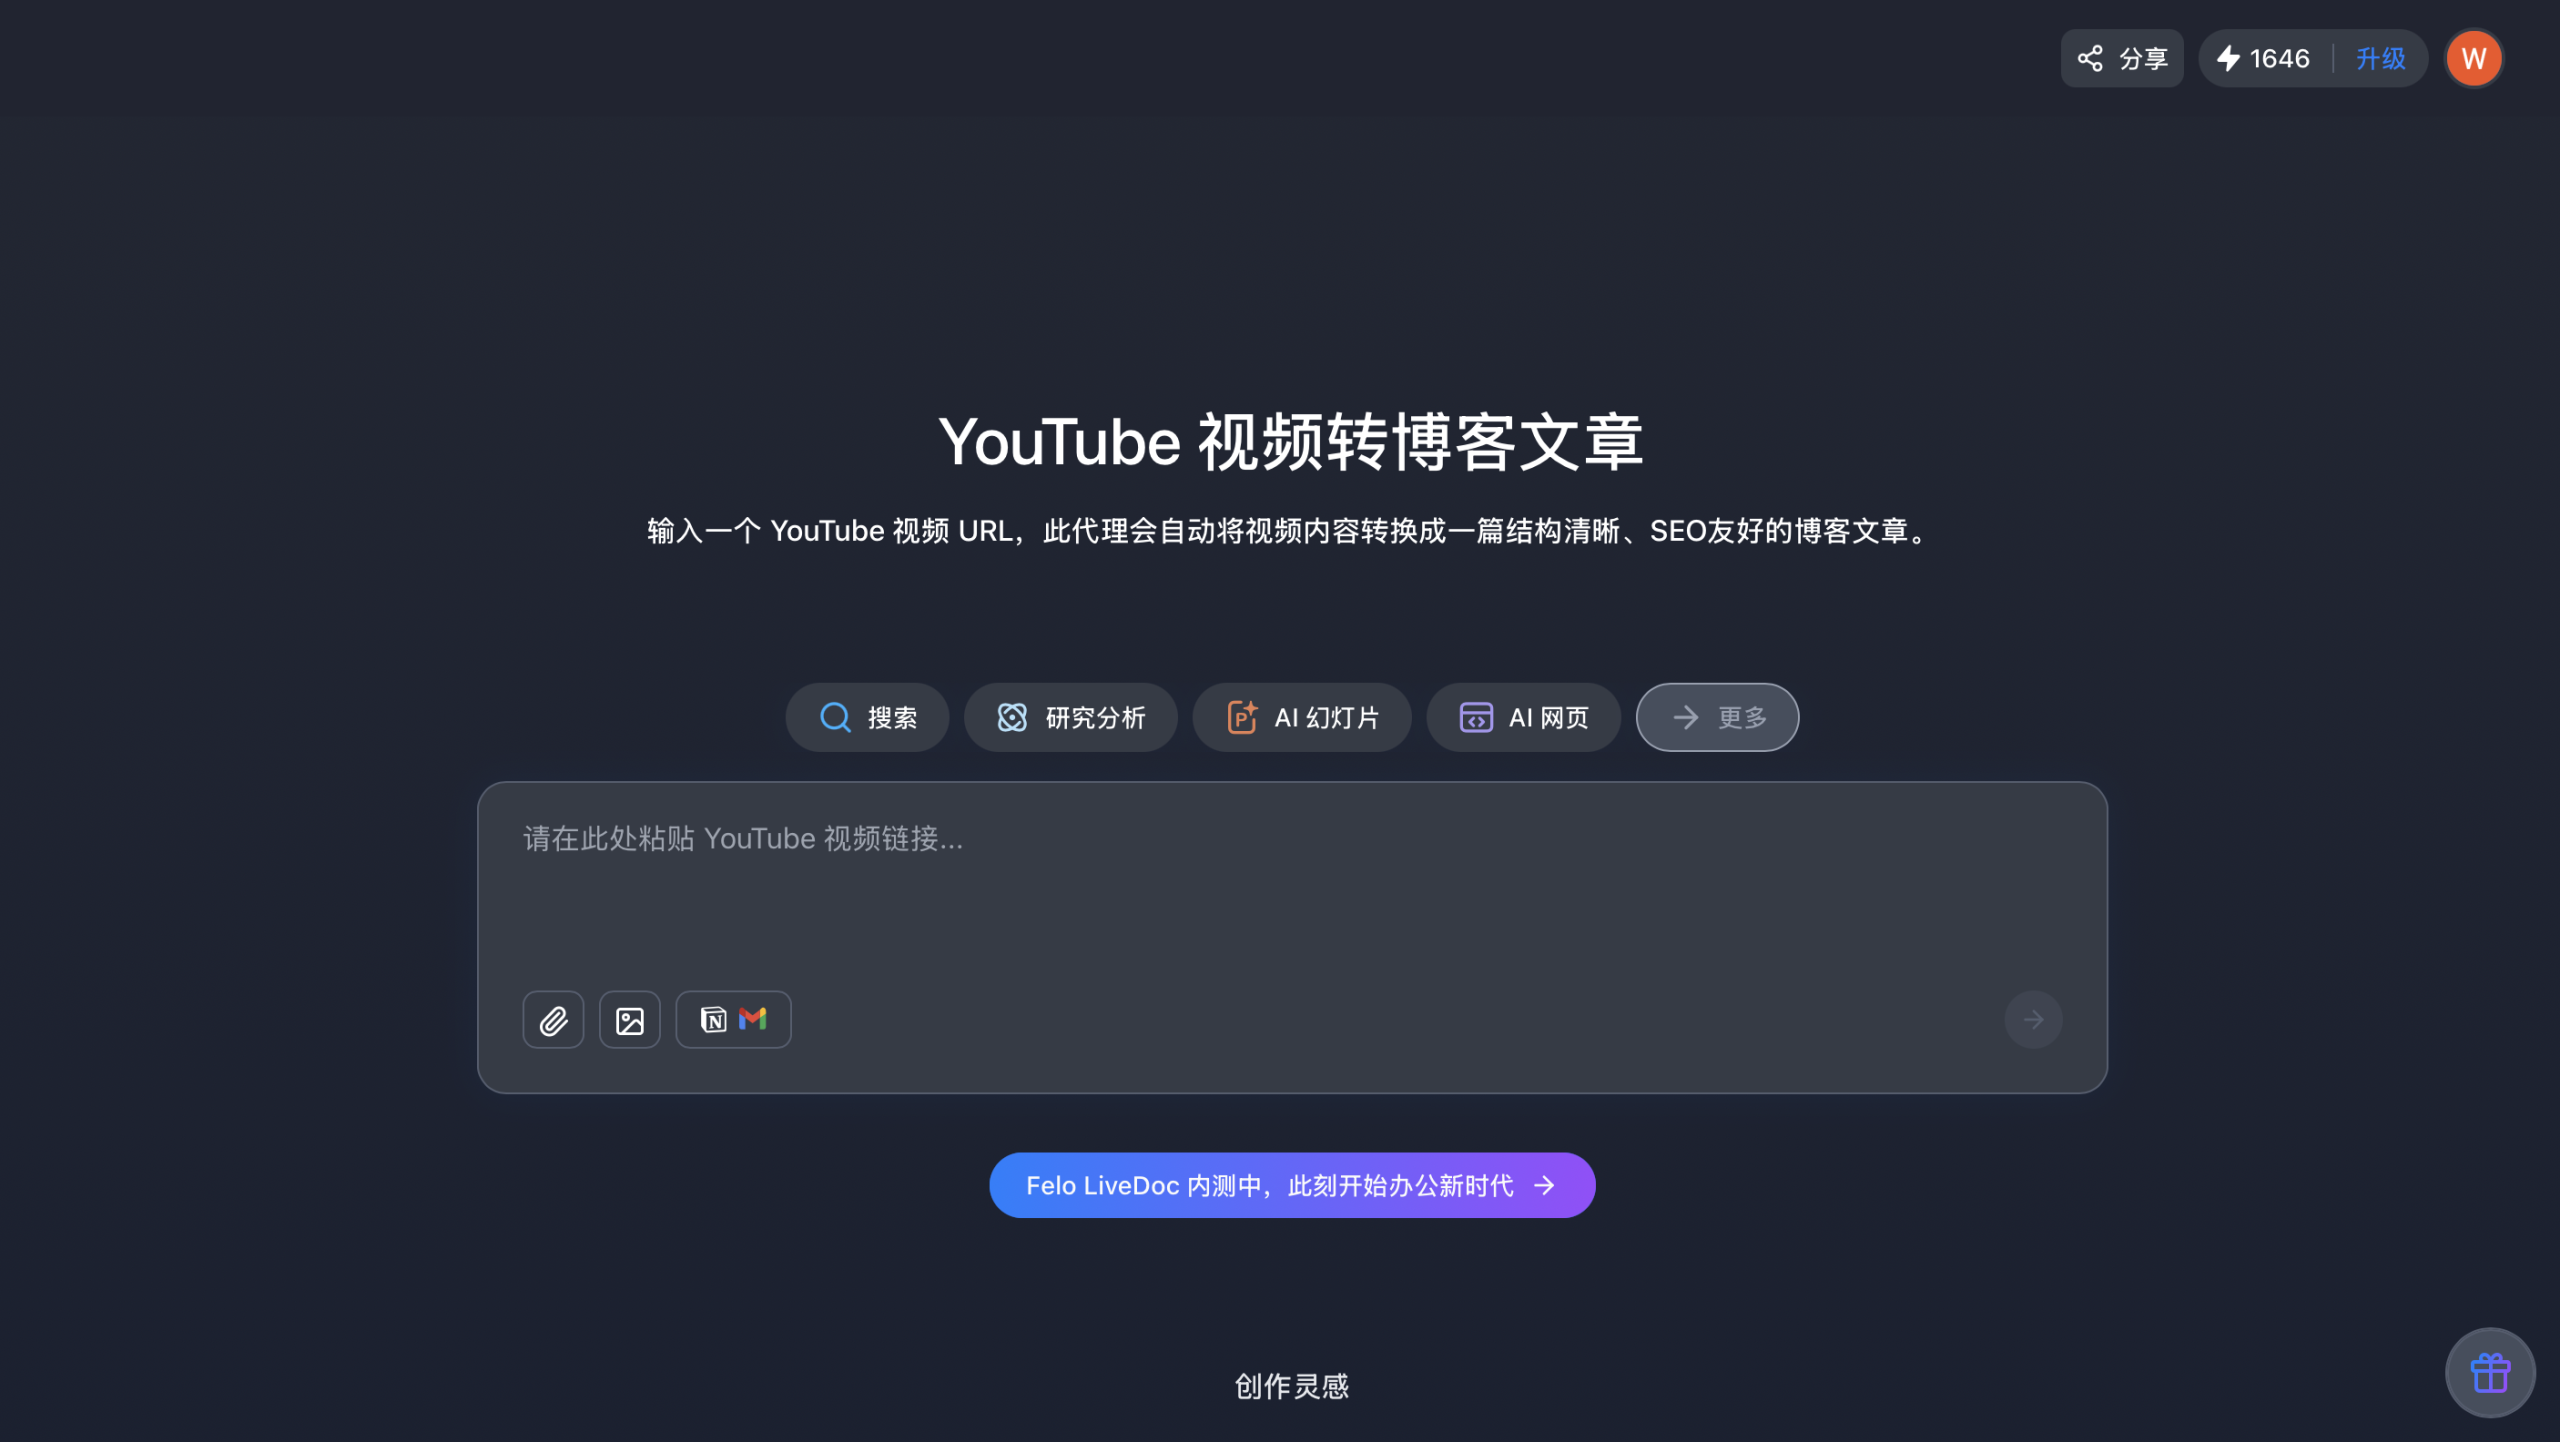Expand the 更多 options
Image resolution: width=2560 pixels, height=1442 pixels.
pyautogui.click(x=1716, y=717)
